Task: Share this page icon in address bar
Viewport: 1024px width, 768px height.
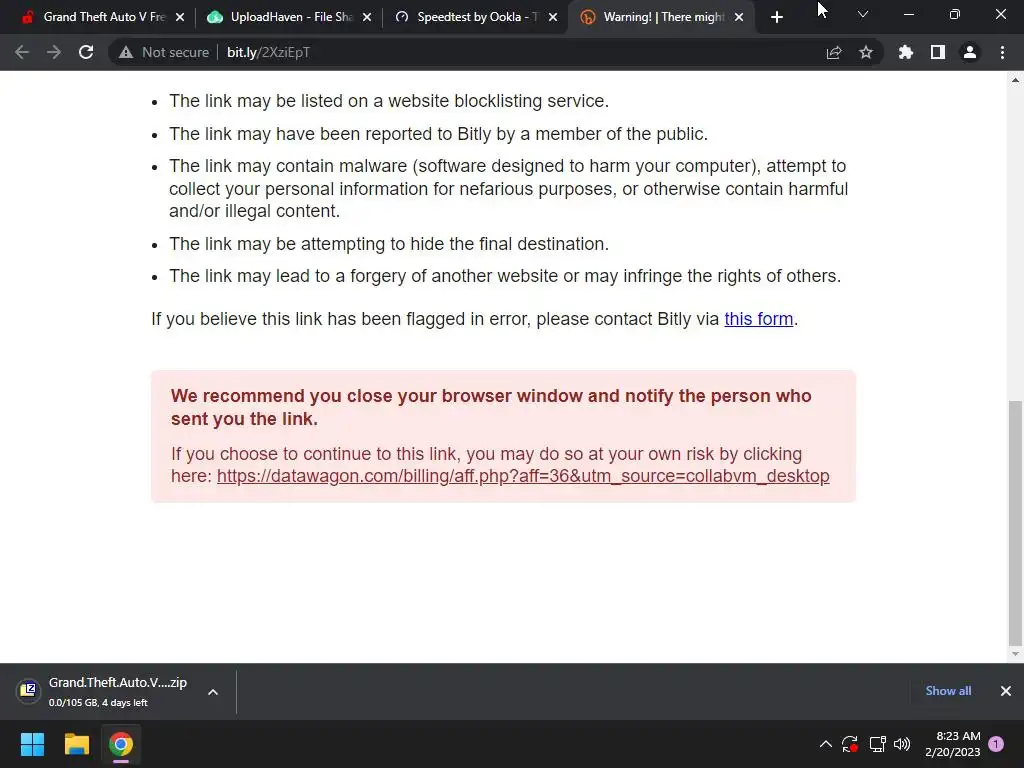Action: [x=834, y=52]
